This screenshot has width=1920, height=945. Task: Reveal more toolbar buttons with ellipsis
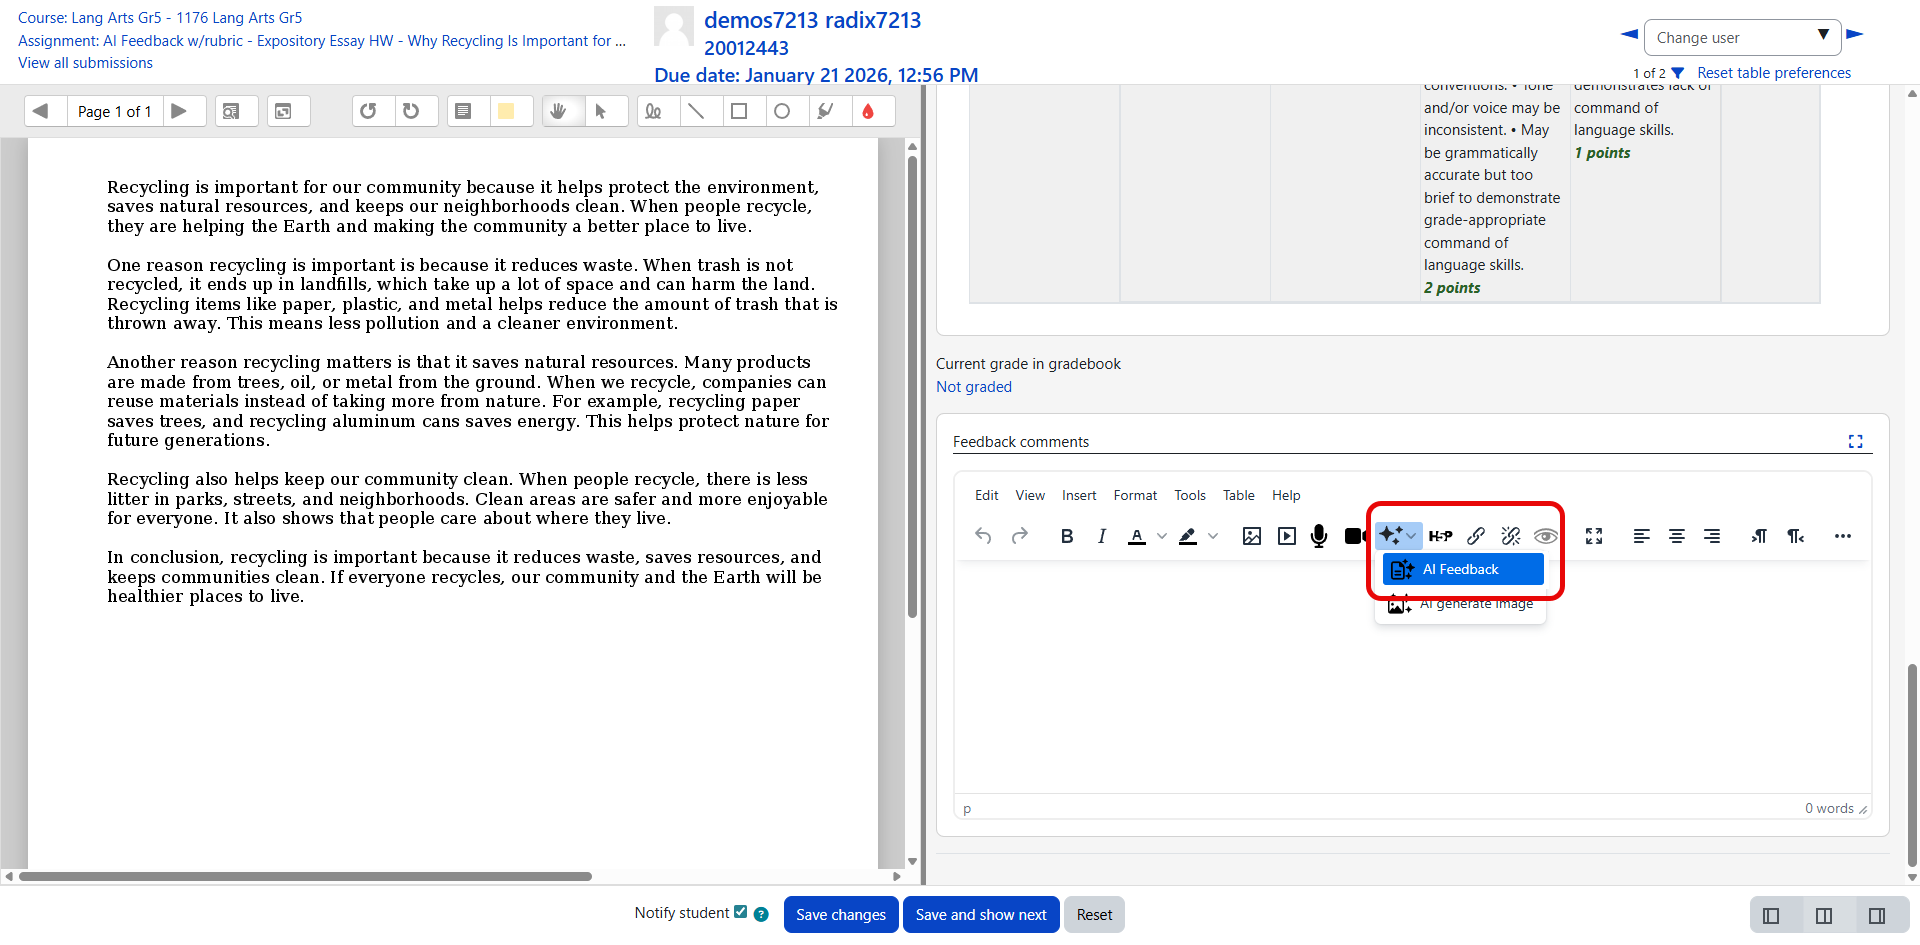pos(1842,536)
